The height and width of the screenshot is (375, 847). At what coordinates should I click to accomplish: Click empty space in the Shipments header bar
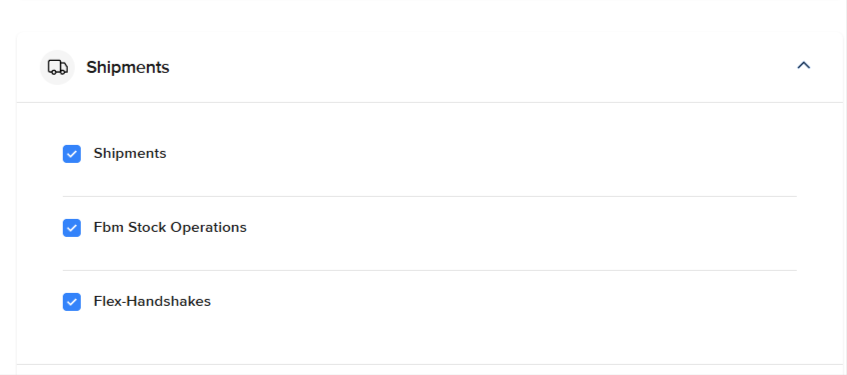(481, 68)
